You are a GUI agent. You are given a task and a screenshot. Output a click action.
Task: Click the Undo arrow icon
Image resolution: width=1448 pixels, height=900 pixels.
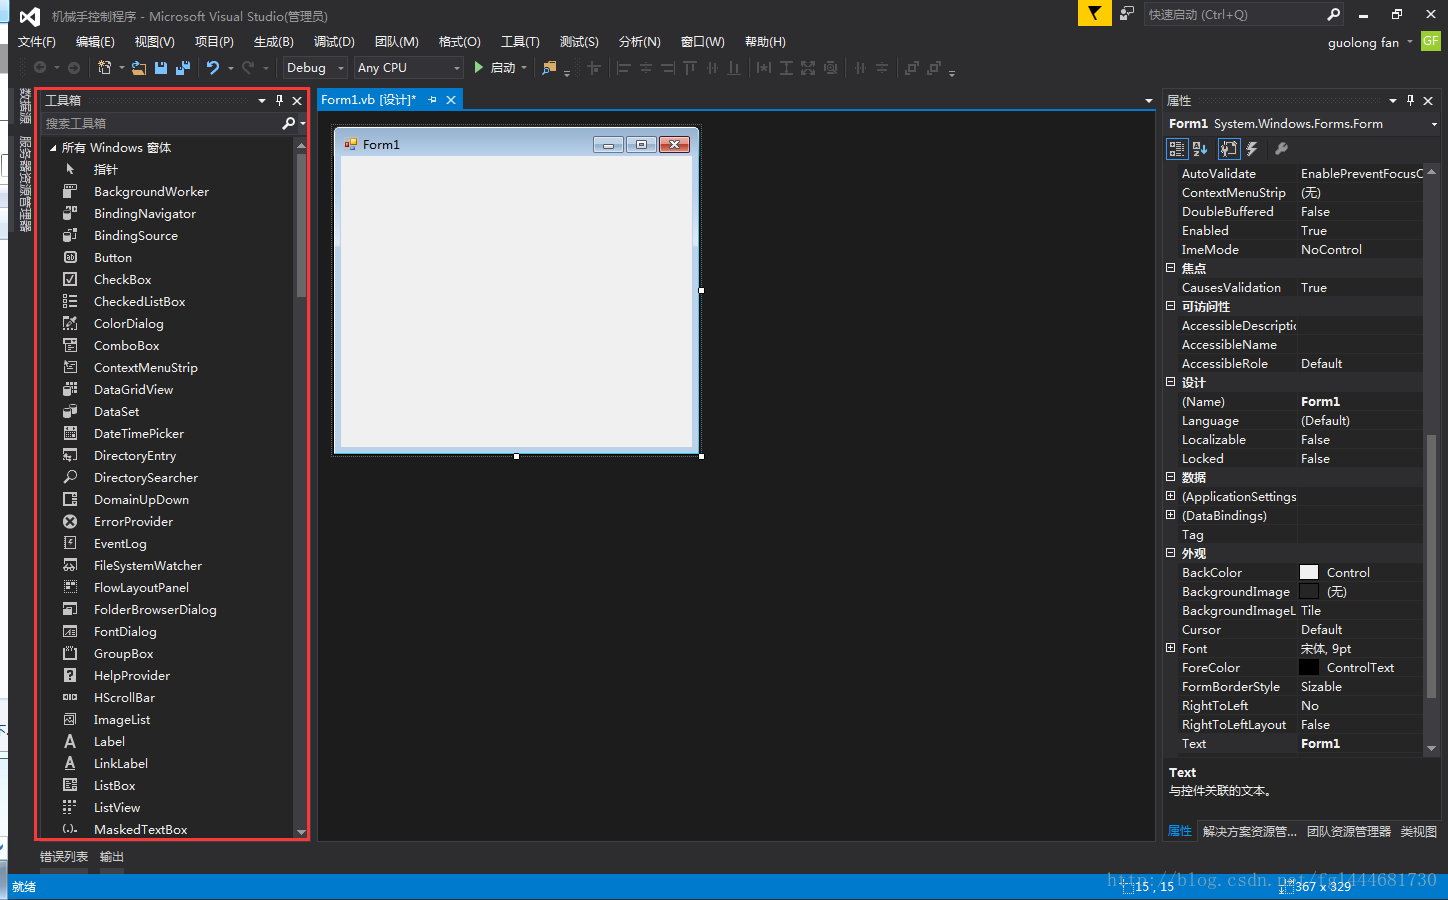tap(213, 67)
